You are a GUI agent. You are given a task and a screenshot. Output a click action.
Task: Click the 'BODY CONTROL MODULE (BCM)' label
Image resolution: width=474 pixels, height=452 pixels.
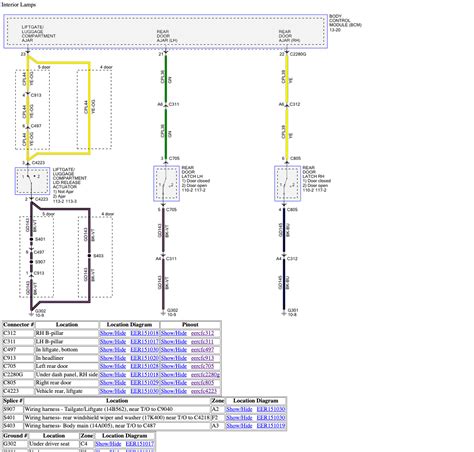[x=345, y=23]
